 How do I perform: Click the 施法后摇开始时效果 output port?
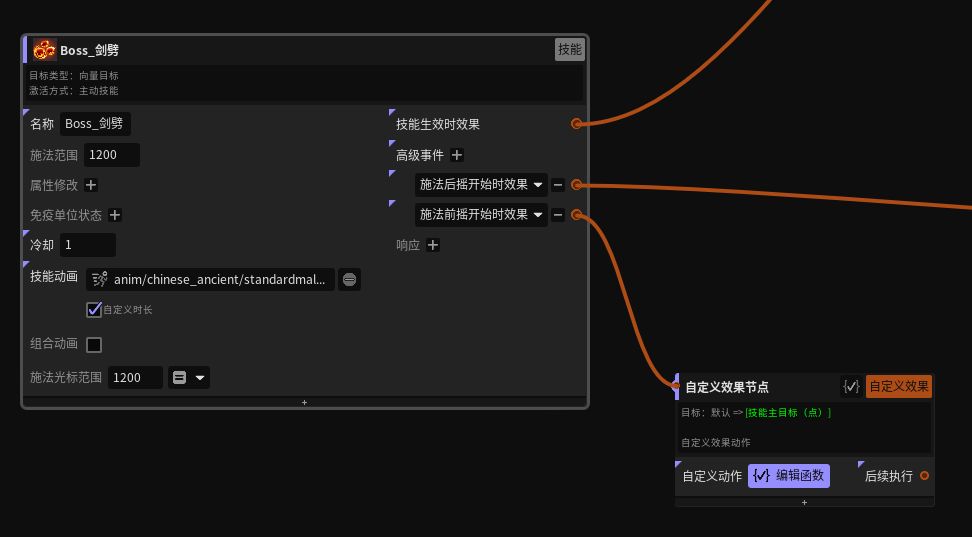click(x=577, y=184)
